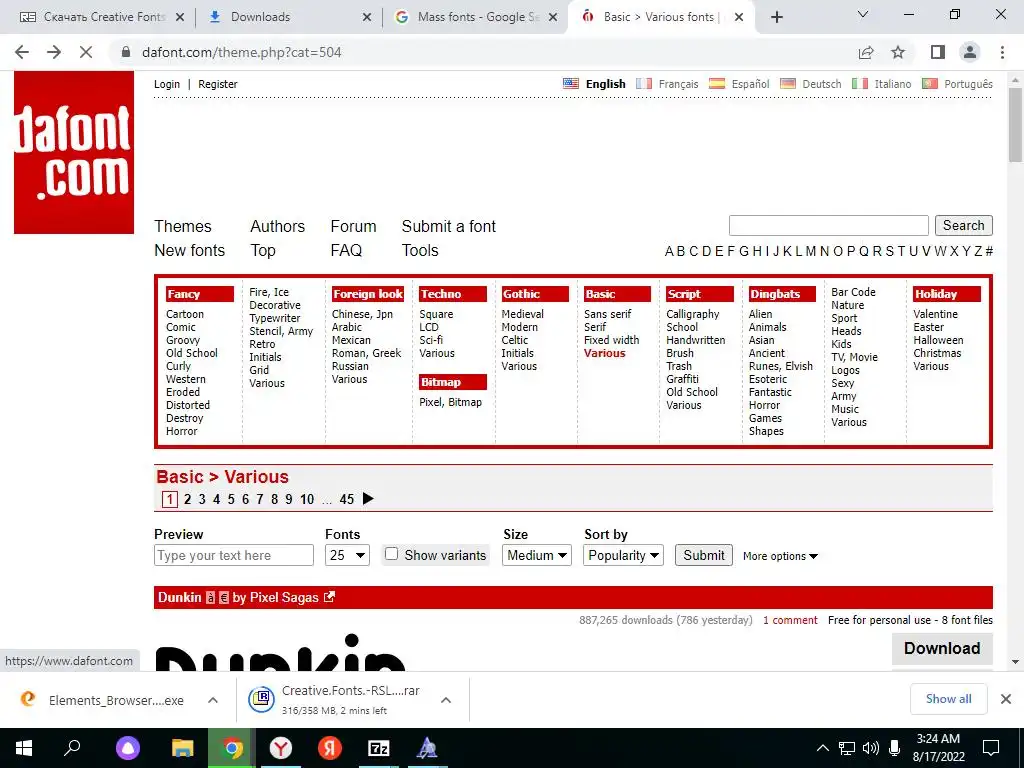
Task: Go to next page of fonts arrow
Action: (368, 499)
